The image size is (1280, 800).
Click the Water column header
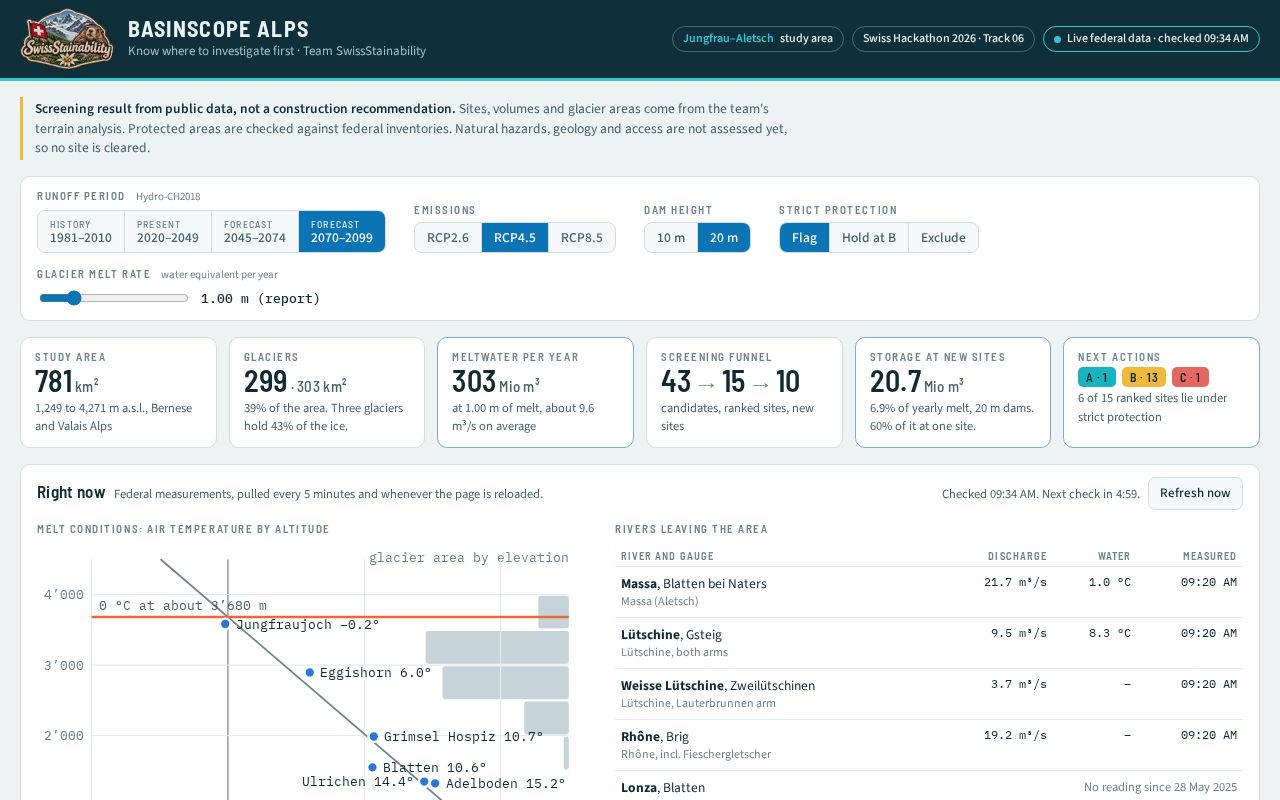click(1114, 556)
